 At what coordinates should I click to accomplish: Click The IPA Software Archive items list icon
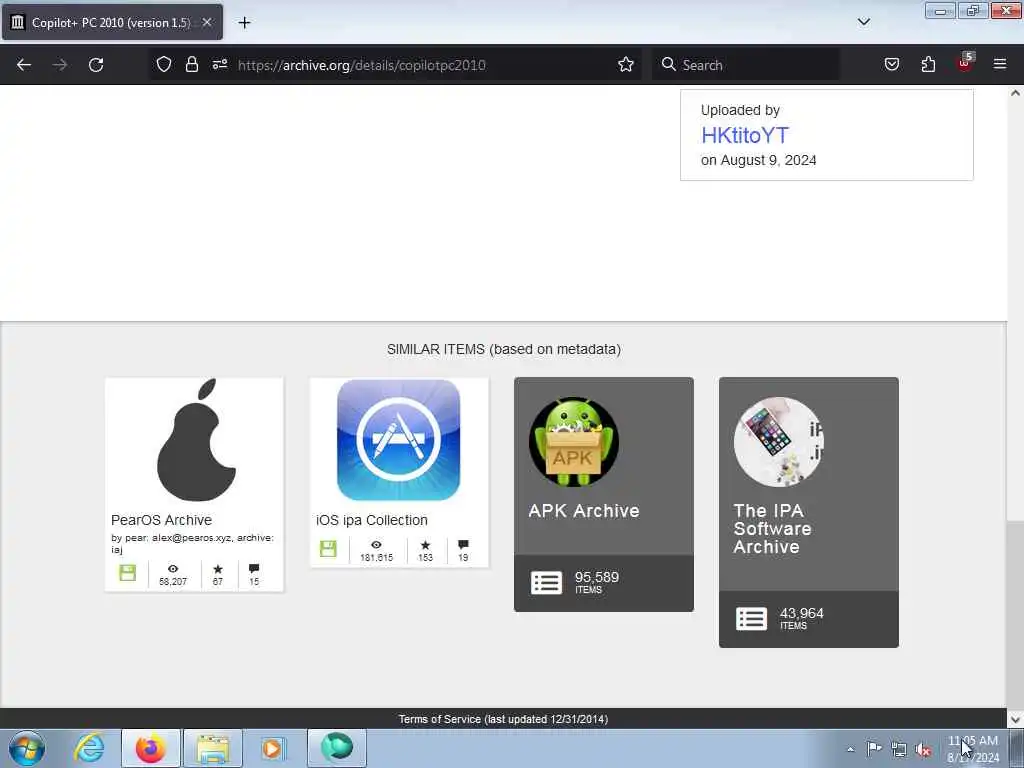point(751,618)
